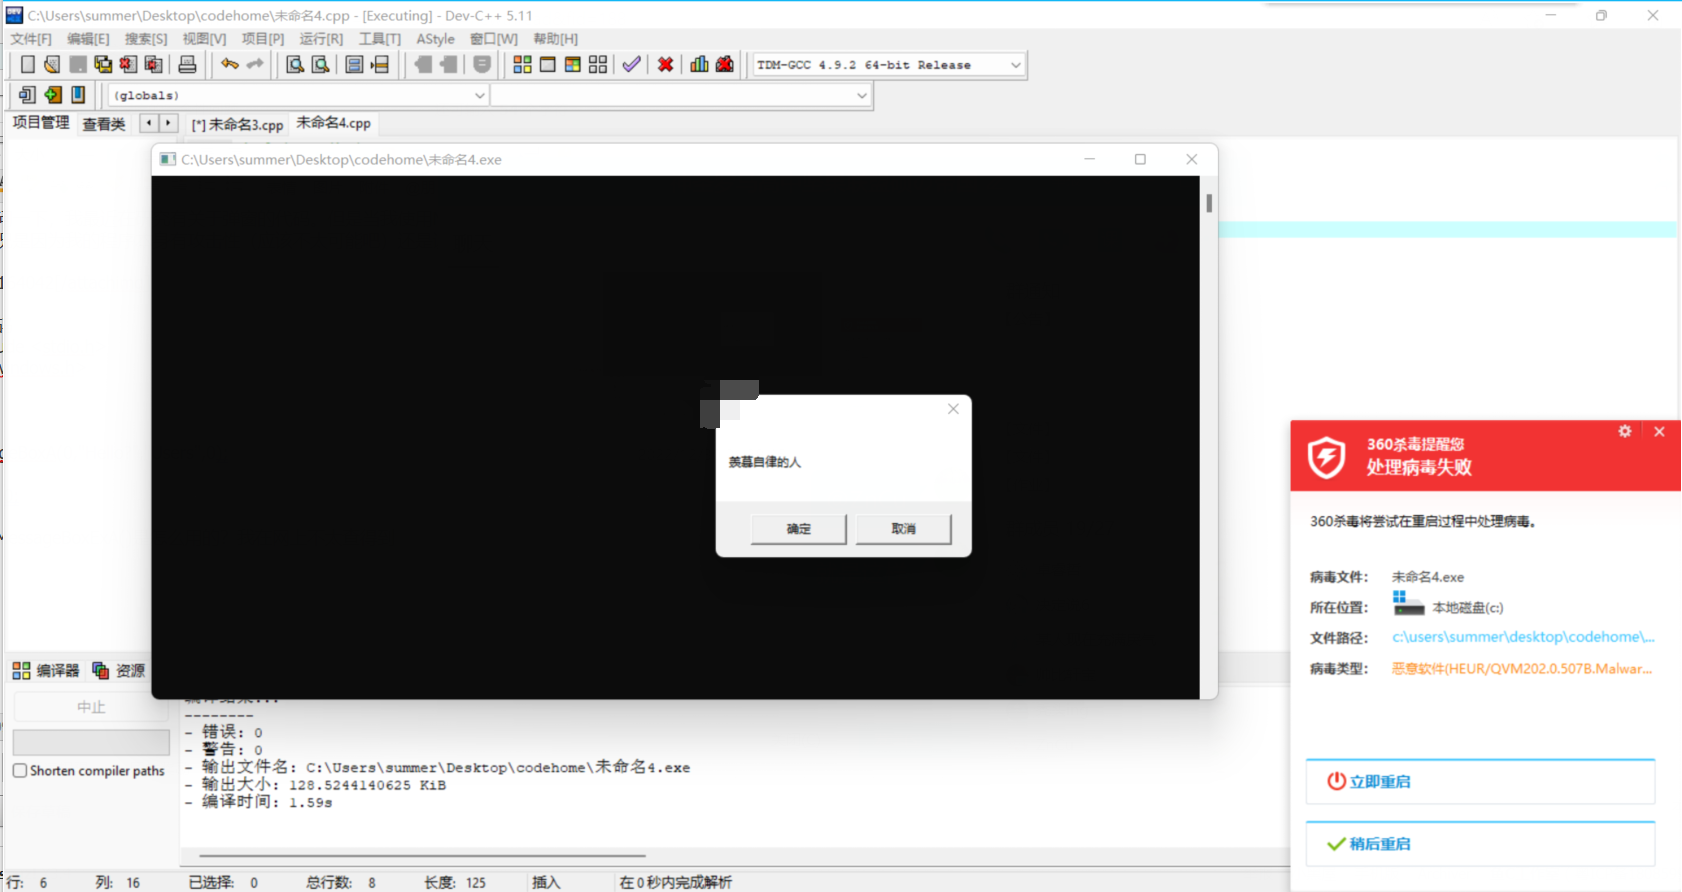Click the Goto Bookmark icon
Image resolution: width=1682 pixels, height=892 pixels.
point(78,95)
